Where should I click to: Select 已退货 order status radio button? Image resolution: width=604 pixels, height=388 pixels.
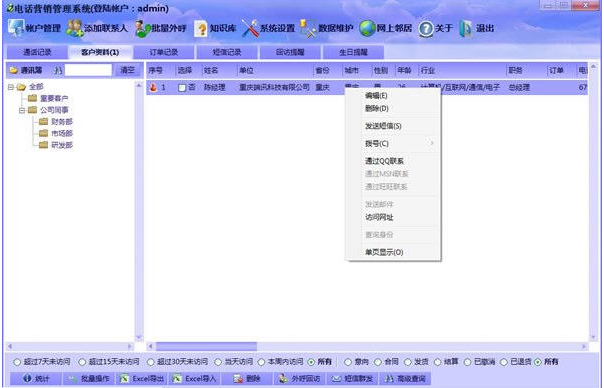[504, 362]
